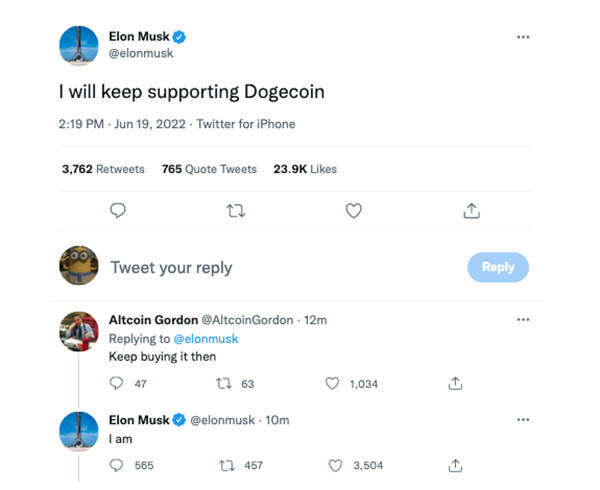Open more options for main tweet
Viewport: 600px width, 490px height.
523,37
